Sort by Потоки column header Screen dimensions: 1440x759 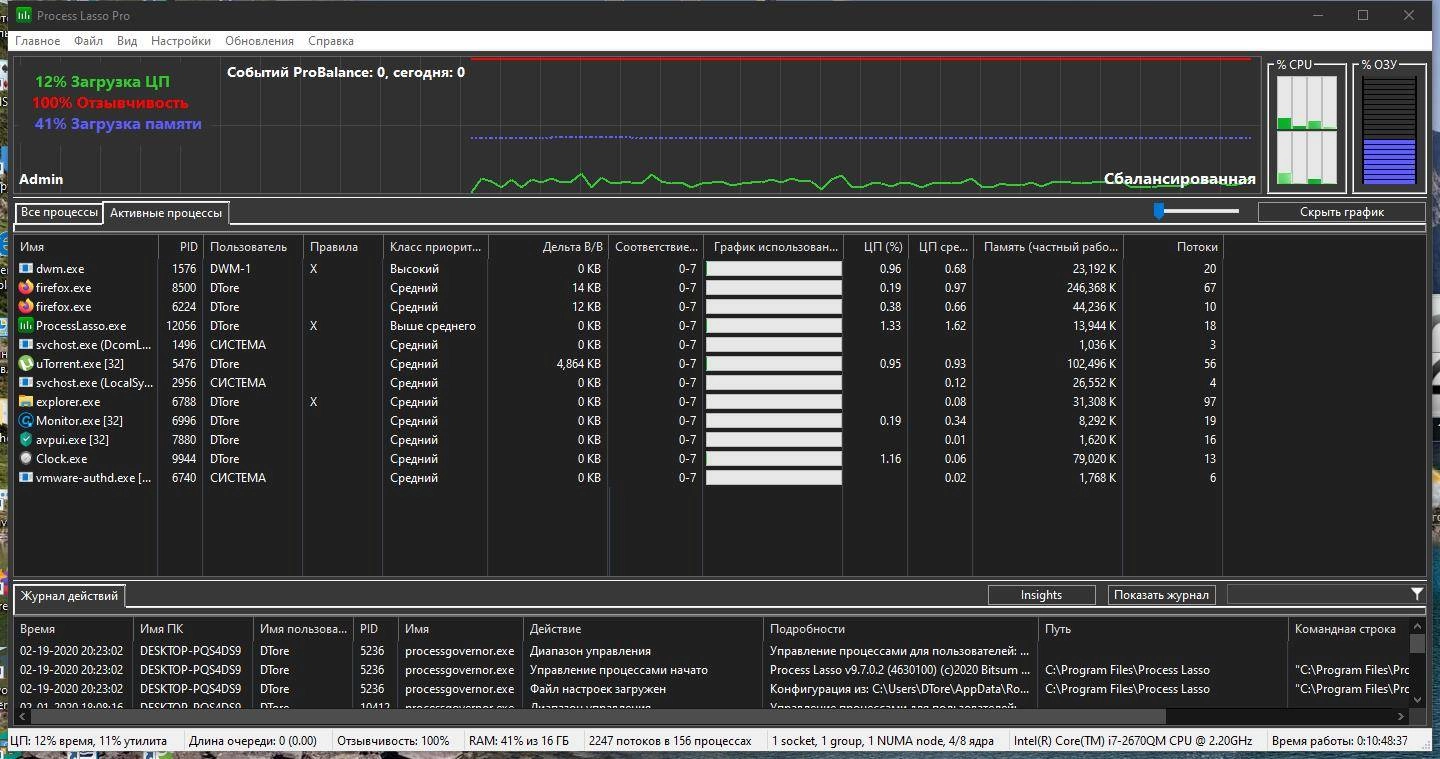click(1173, 246)
